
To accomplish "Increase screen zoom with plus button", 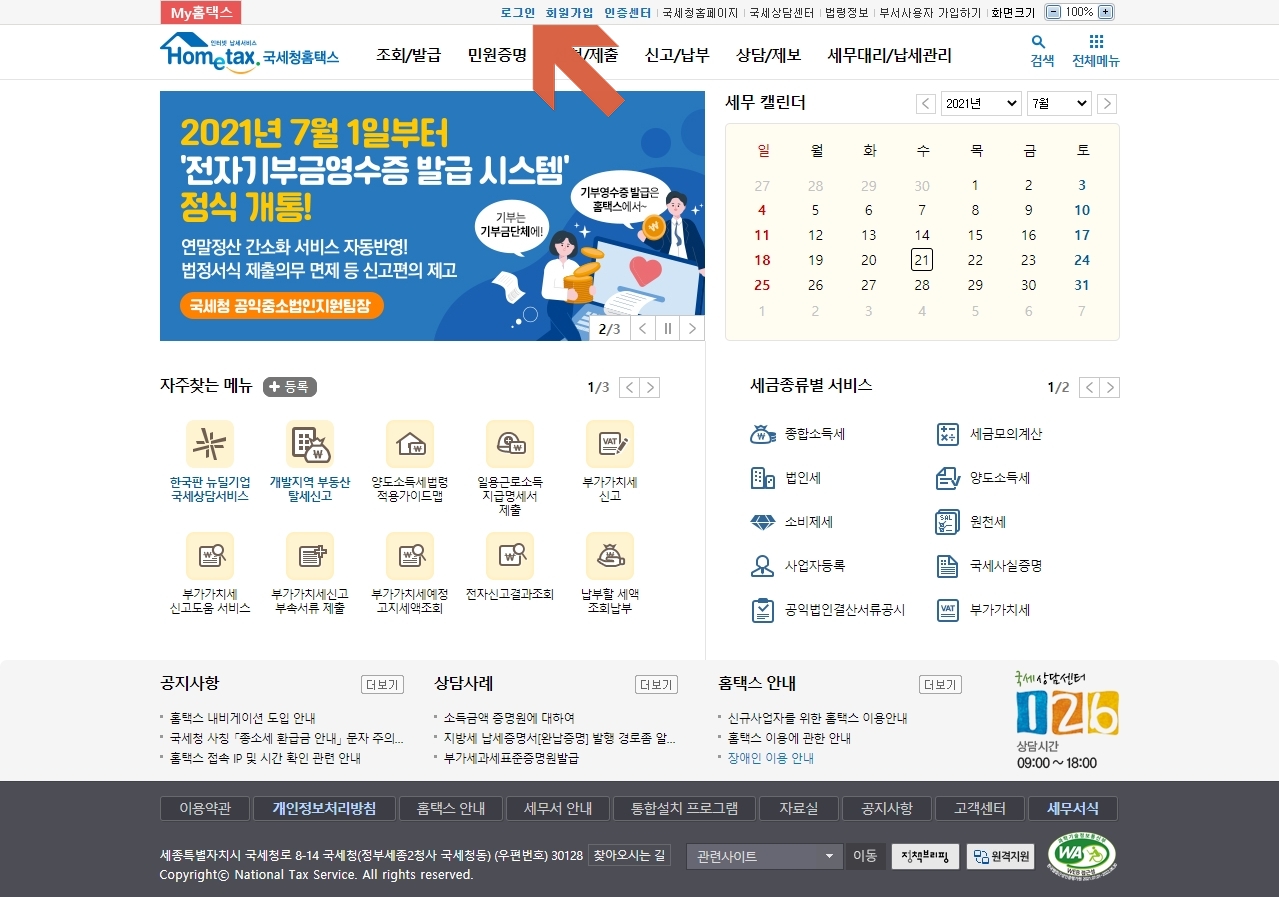I will pyautogui.click(x=1105, y=12).
